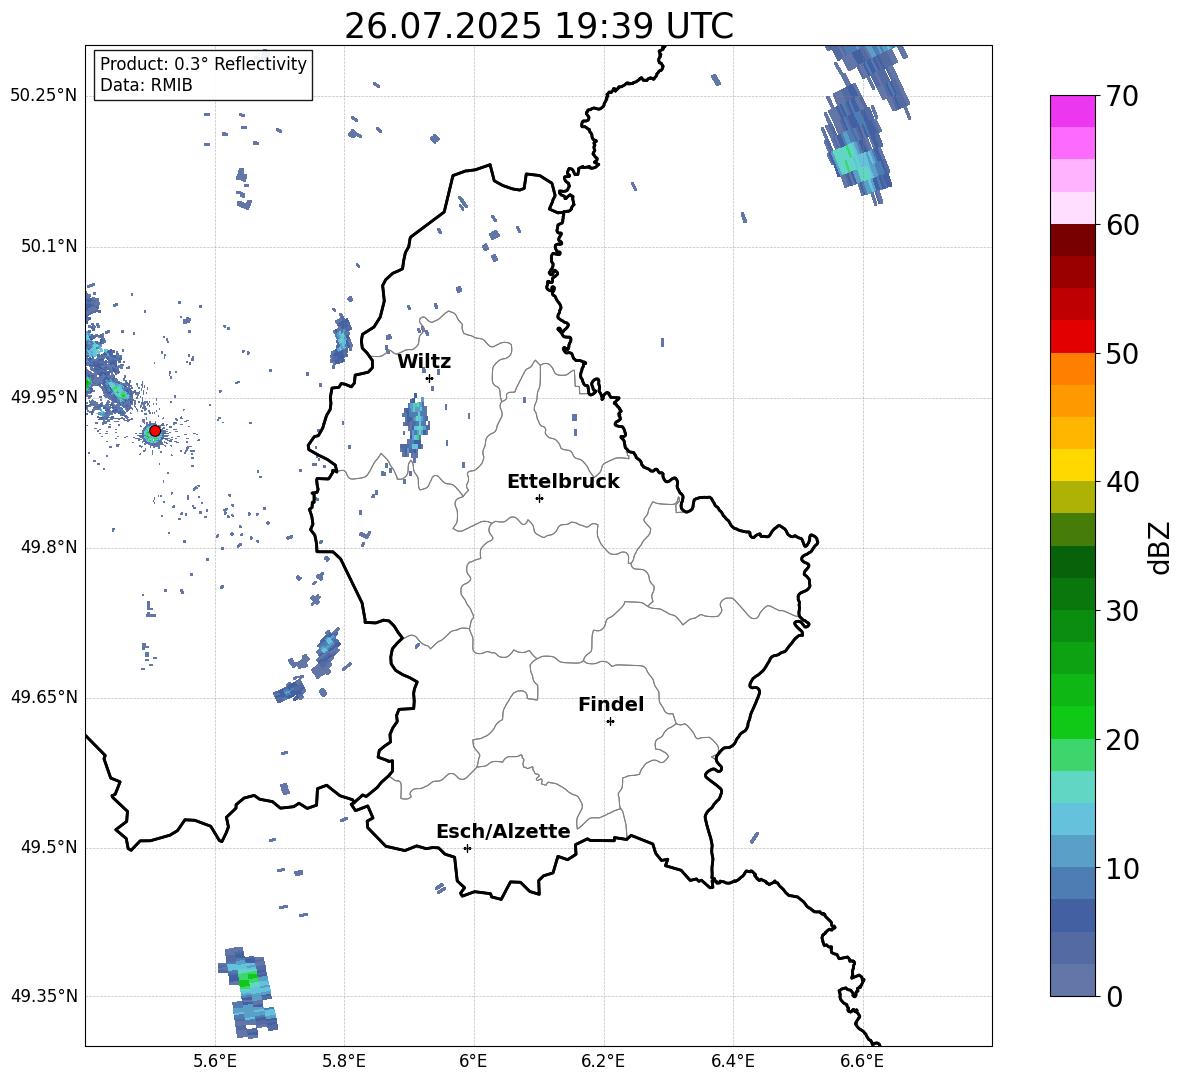Screen dimensions: 1184x1081
Task: Click the 49.95°N latitude label
Action: click(x=44, y=397)
